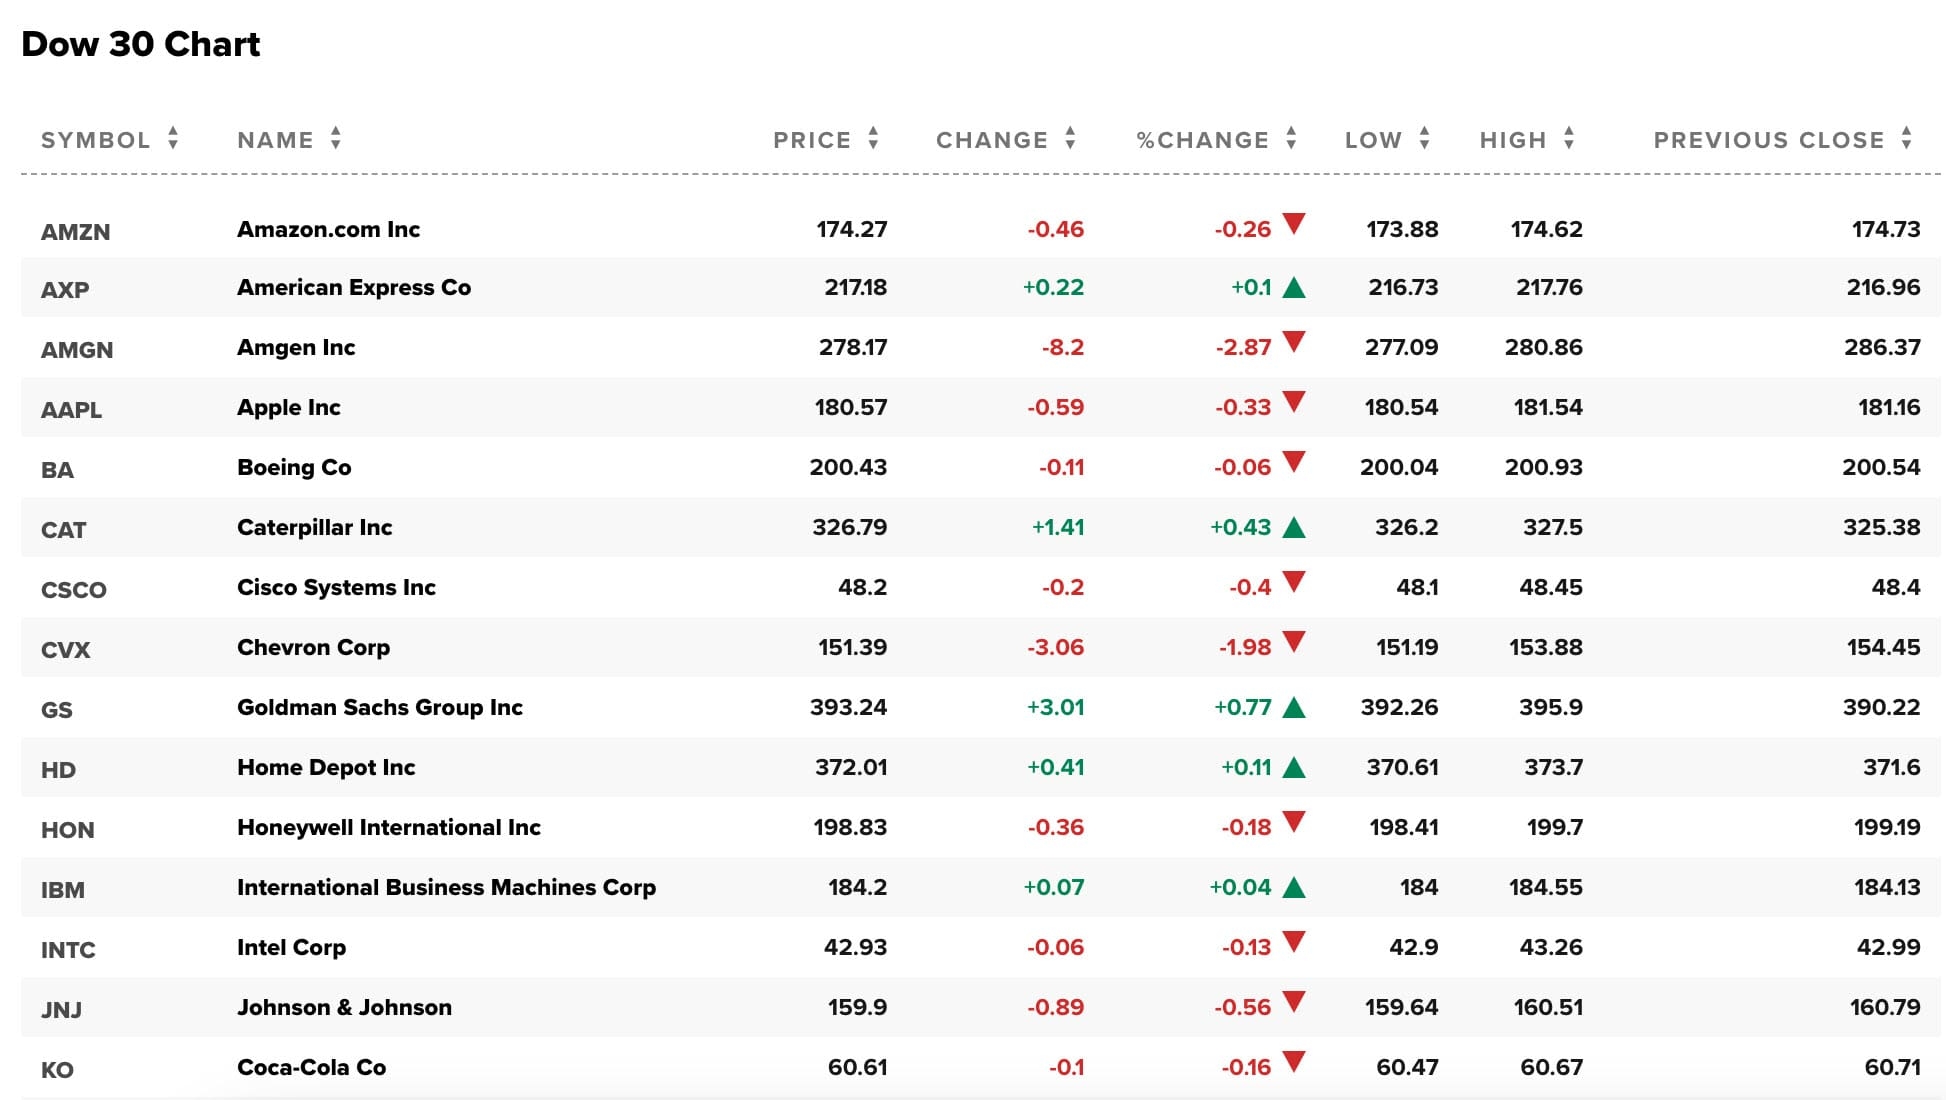The height and width of the screenshot is (1100, 1946).
Task: Select the Johnson & Johnson row
Action: coord(344,1007)
